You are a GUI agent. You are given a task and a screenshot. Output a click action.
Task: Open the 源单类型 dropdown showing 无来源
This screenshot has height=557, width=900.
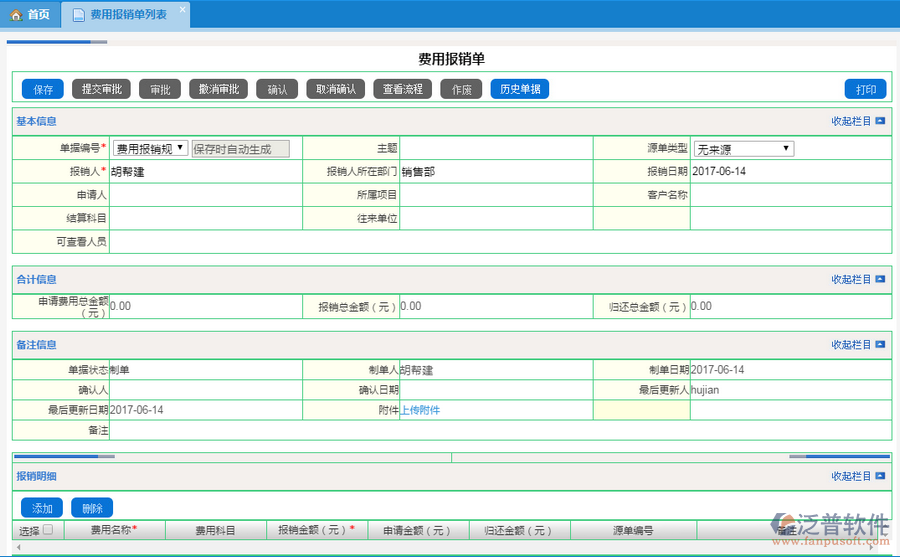743,149
